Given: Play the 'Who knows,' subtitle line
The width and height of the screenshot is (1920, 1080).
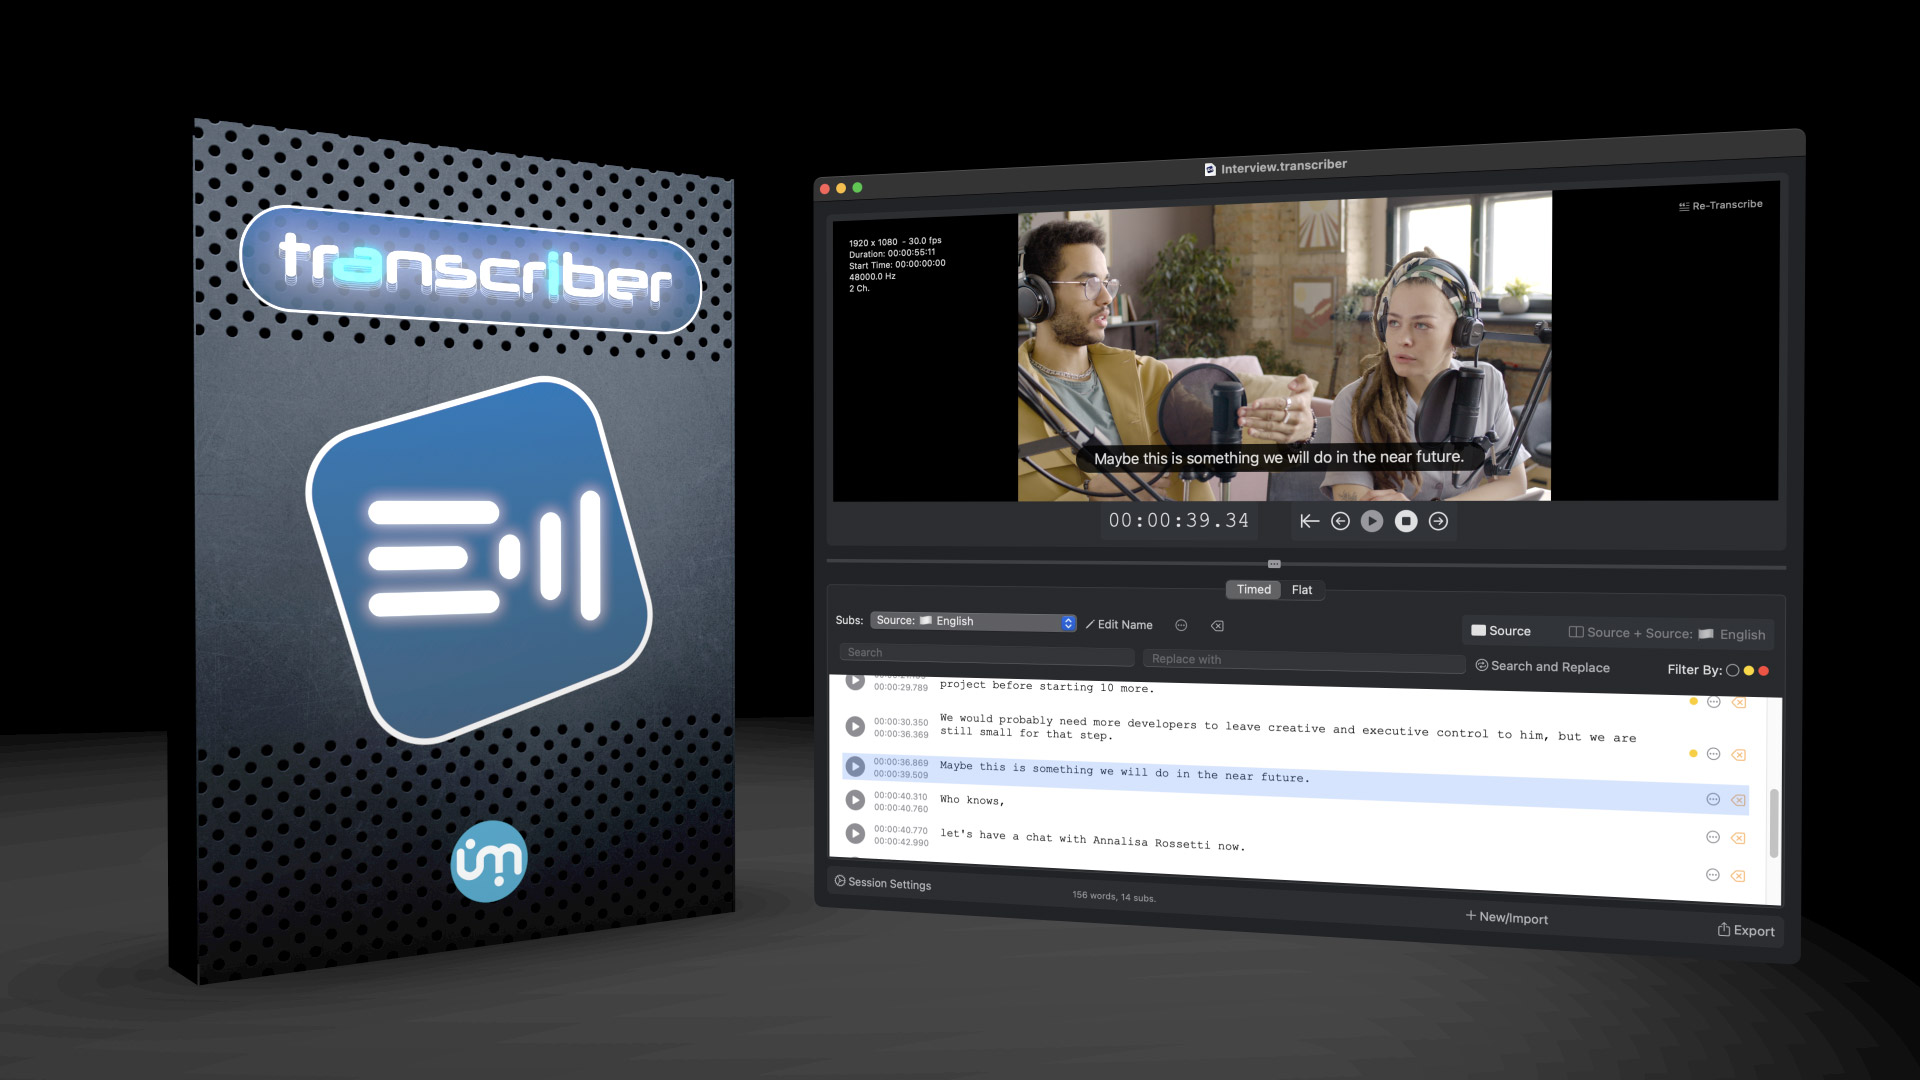Looking at the screenshot, I should click(855, 800).
